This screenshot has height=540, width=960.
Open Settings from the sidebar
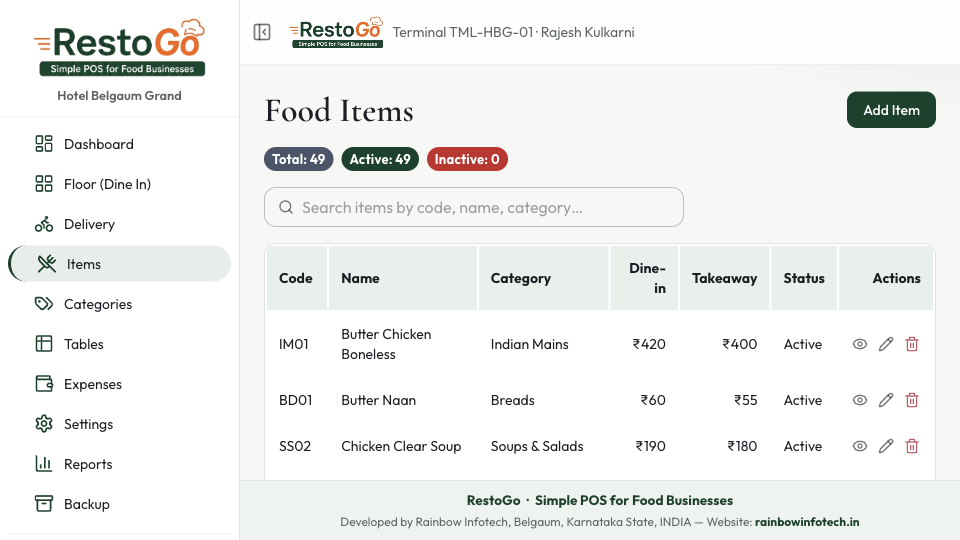pos(119,424)
